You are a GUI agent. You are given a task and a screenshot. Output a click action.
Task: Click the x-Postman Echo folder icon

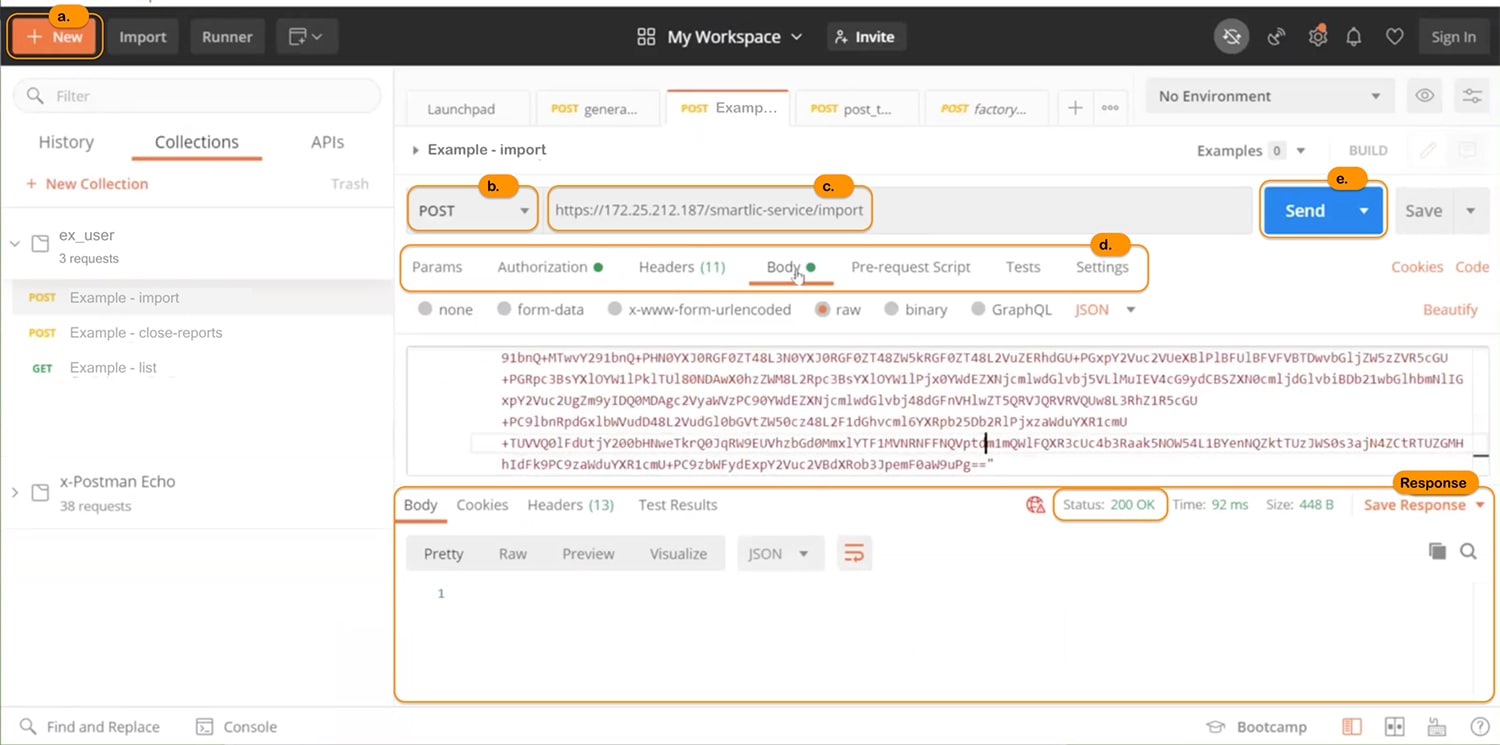[40, 492]
